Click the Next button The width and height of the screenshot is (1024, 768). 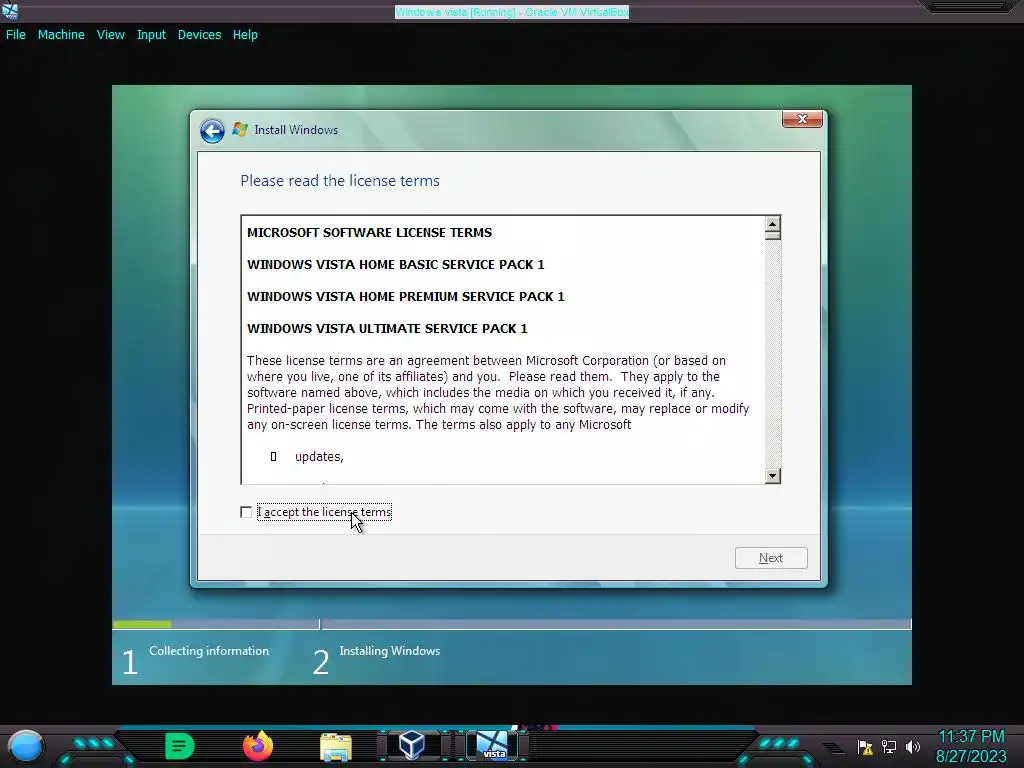(x=771, y=558)
